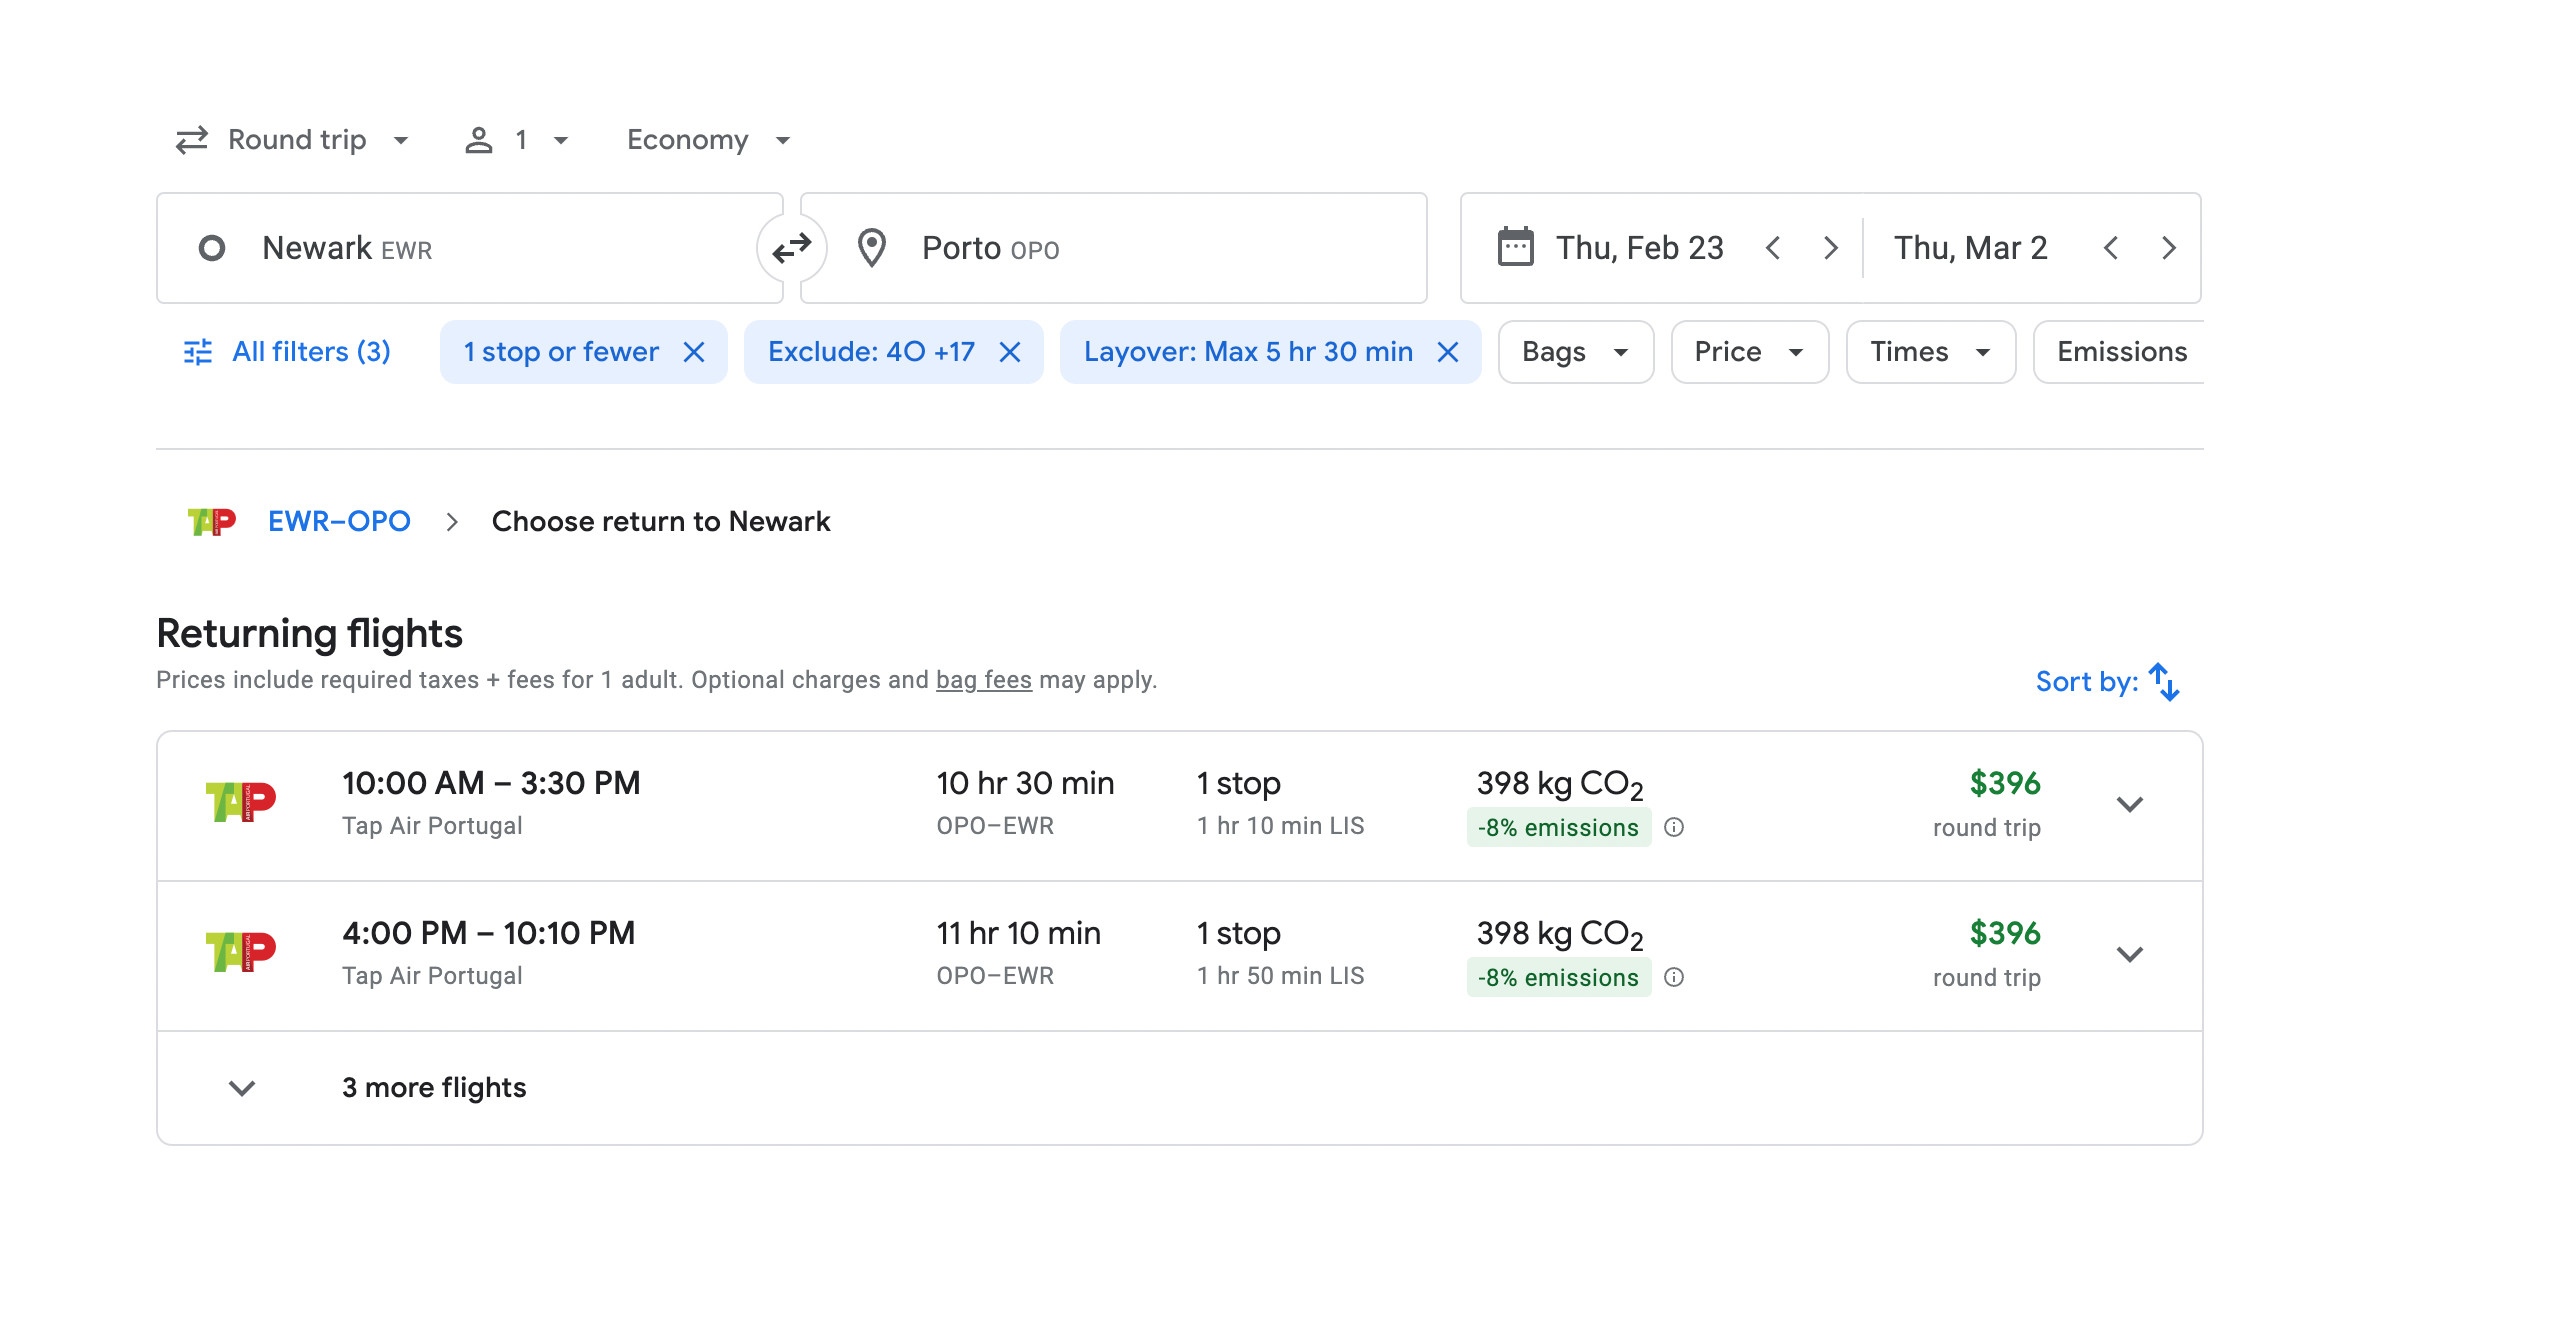Open the All filters panel

pos(288,352)
